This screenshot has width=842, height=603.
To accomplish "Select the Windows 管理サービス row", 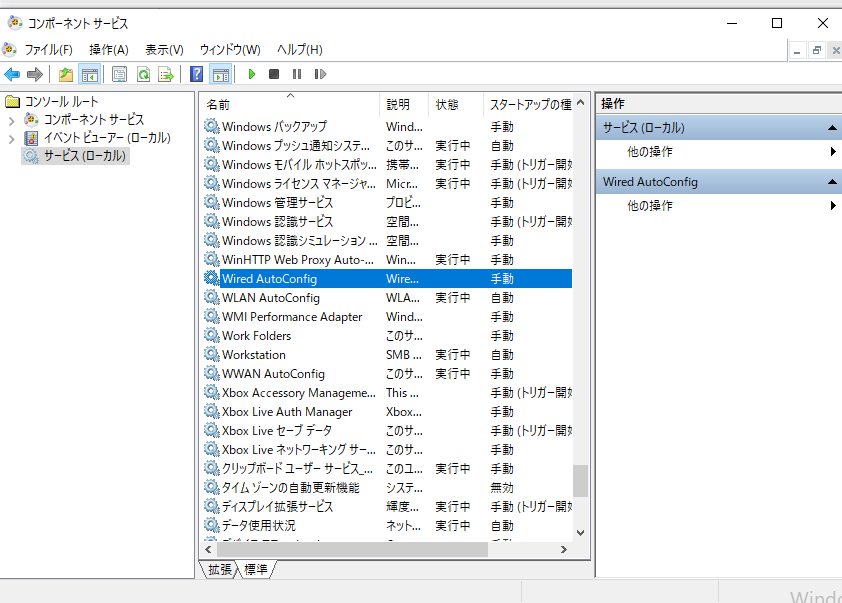I will pos(387,203).
